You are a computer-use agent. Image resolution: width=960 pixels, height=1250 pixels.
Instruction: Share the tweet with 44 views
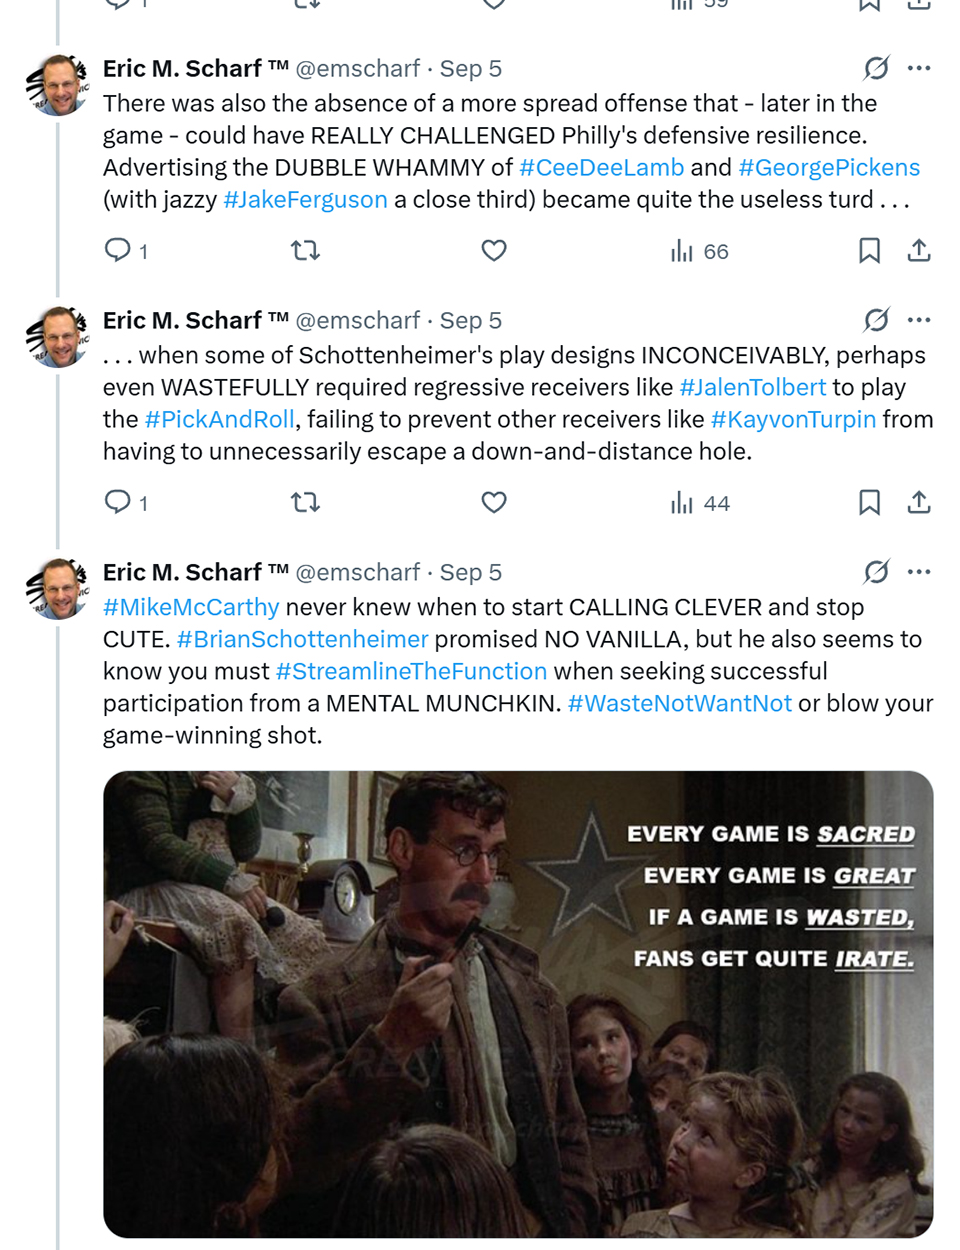tap(919, 502)
